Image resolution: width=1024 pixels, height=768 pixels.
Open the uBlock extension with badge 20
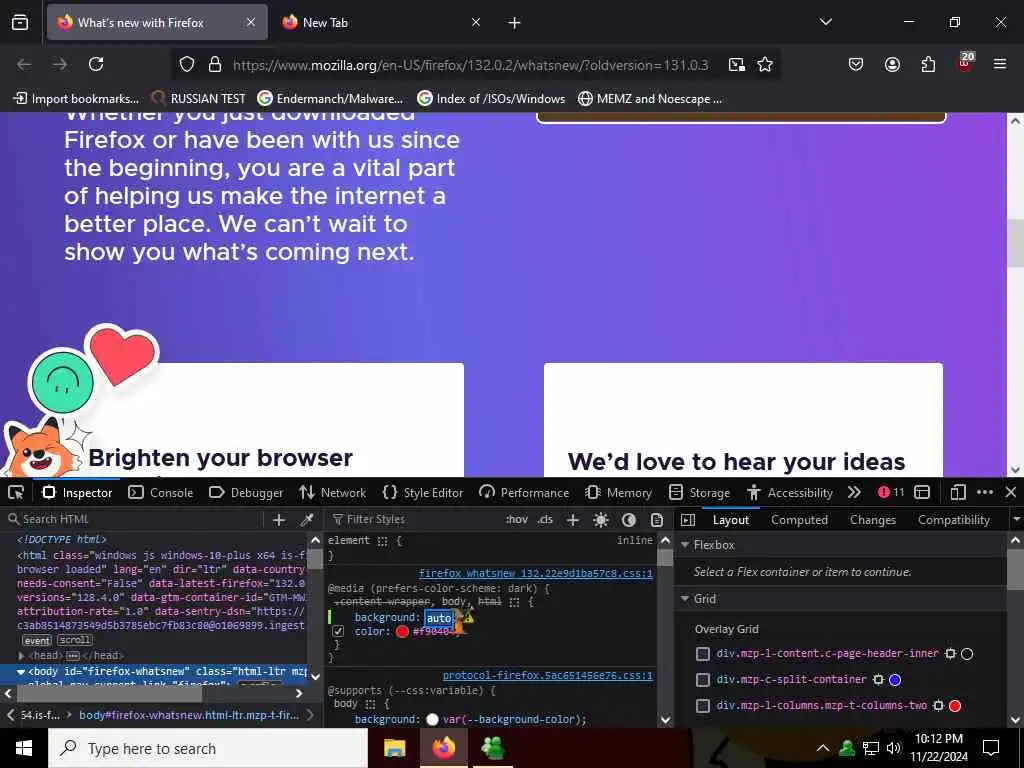pos(965,63)
